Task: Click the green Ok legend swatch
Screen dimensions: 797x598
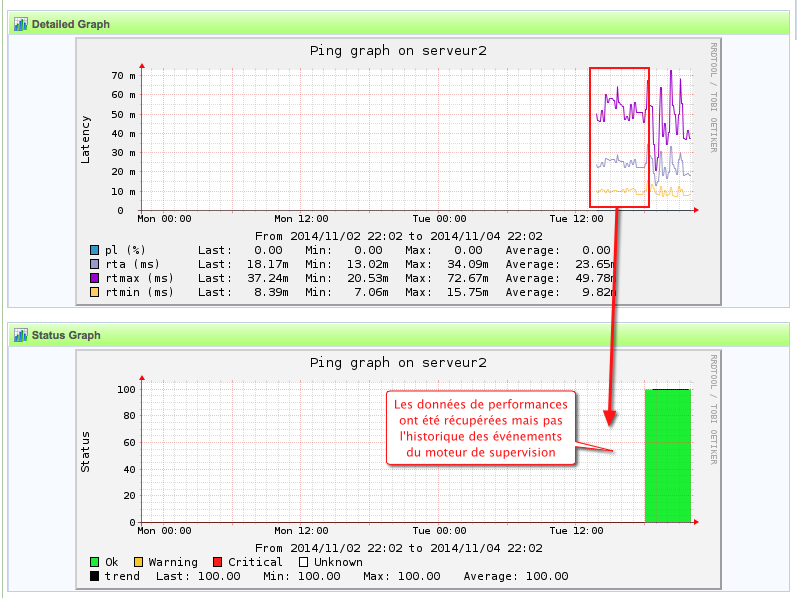Action: pyautogui.click(x=94, y=562)
